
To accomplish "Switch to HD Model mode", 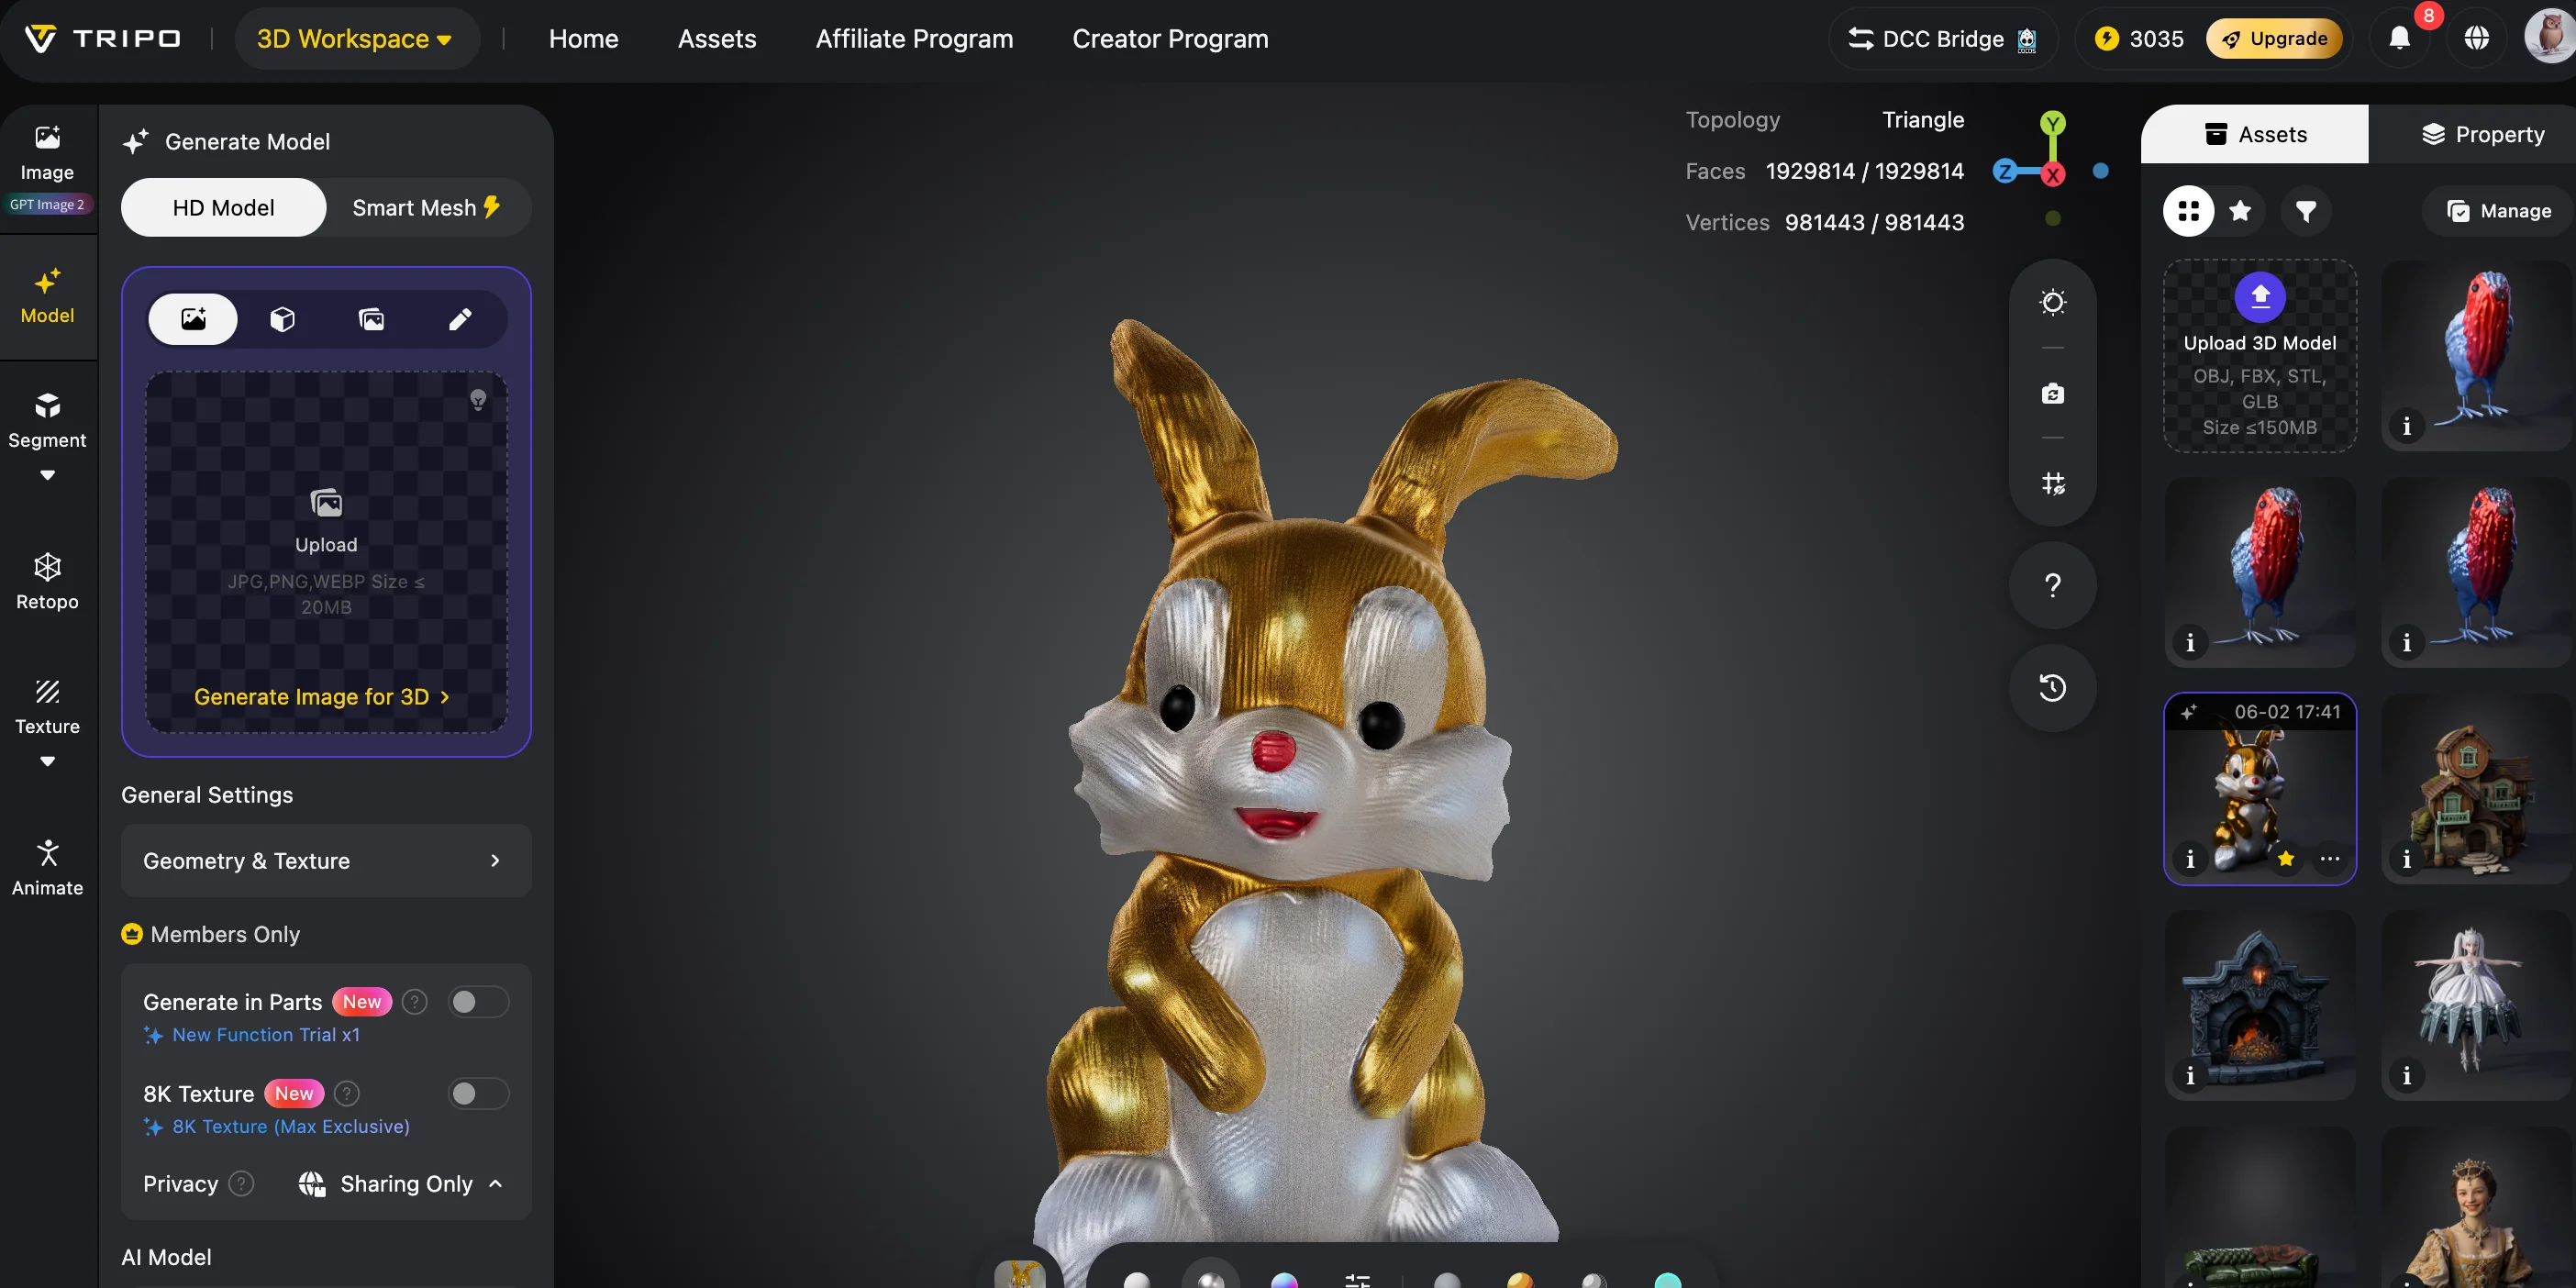I will pyautogui.click(x=223, y=208).
